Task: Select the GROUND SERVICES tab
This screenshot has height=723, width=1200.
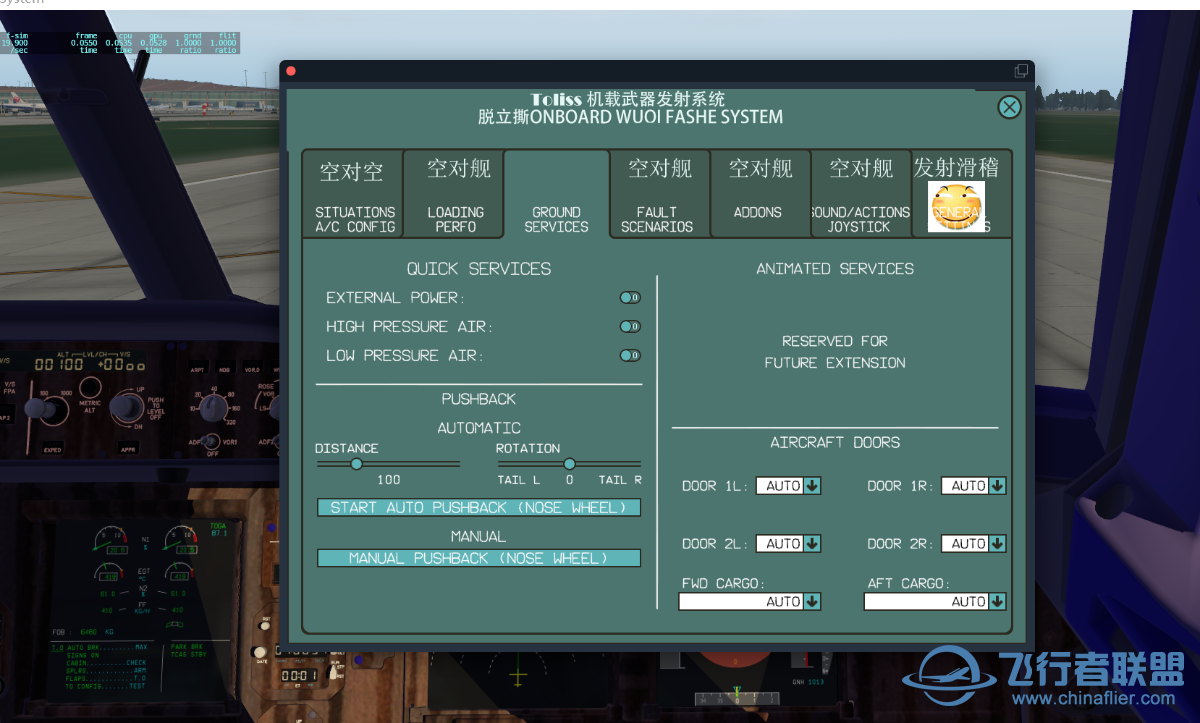Action: coord(557,194)
